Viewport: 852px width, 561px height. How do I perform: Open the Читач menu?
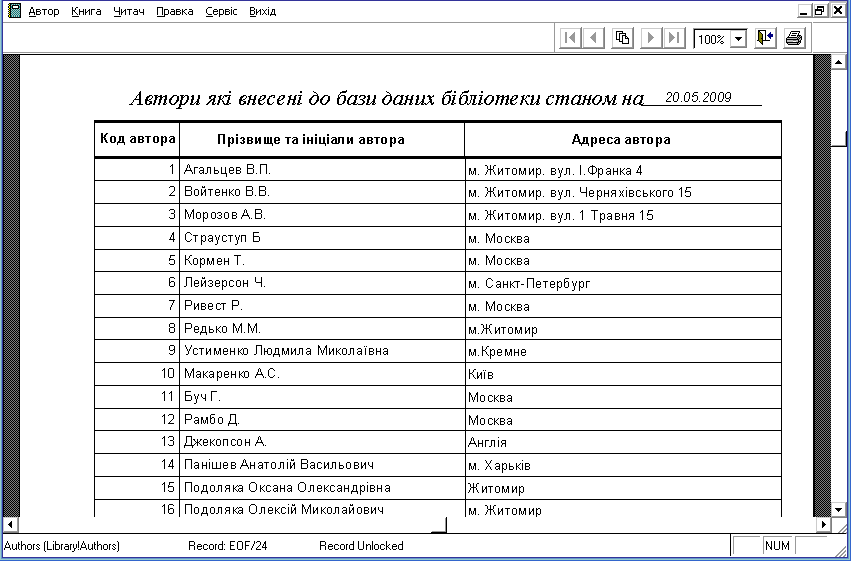pos(129,11)
